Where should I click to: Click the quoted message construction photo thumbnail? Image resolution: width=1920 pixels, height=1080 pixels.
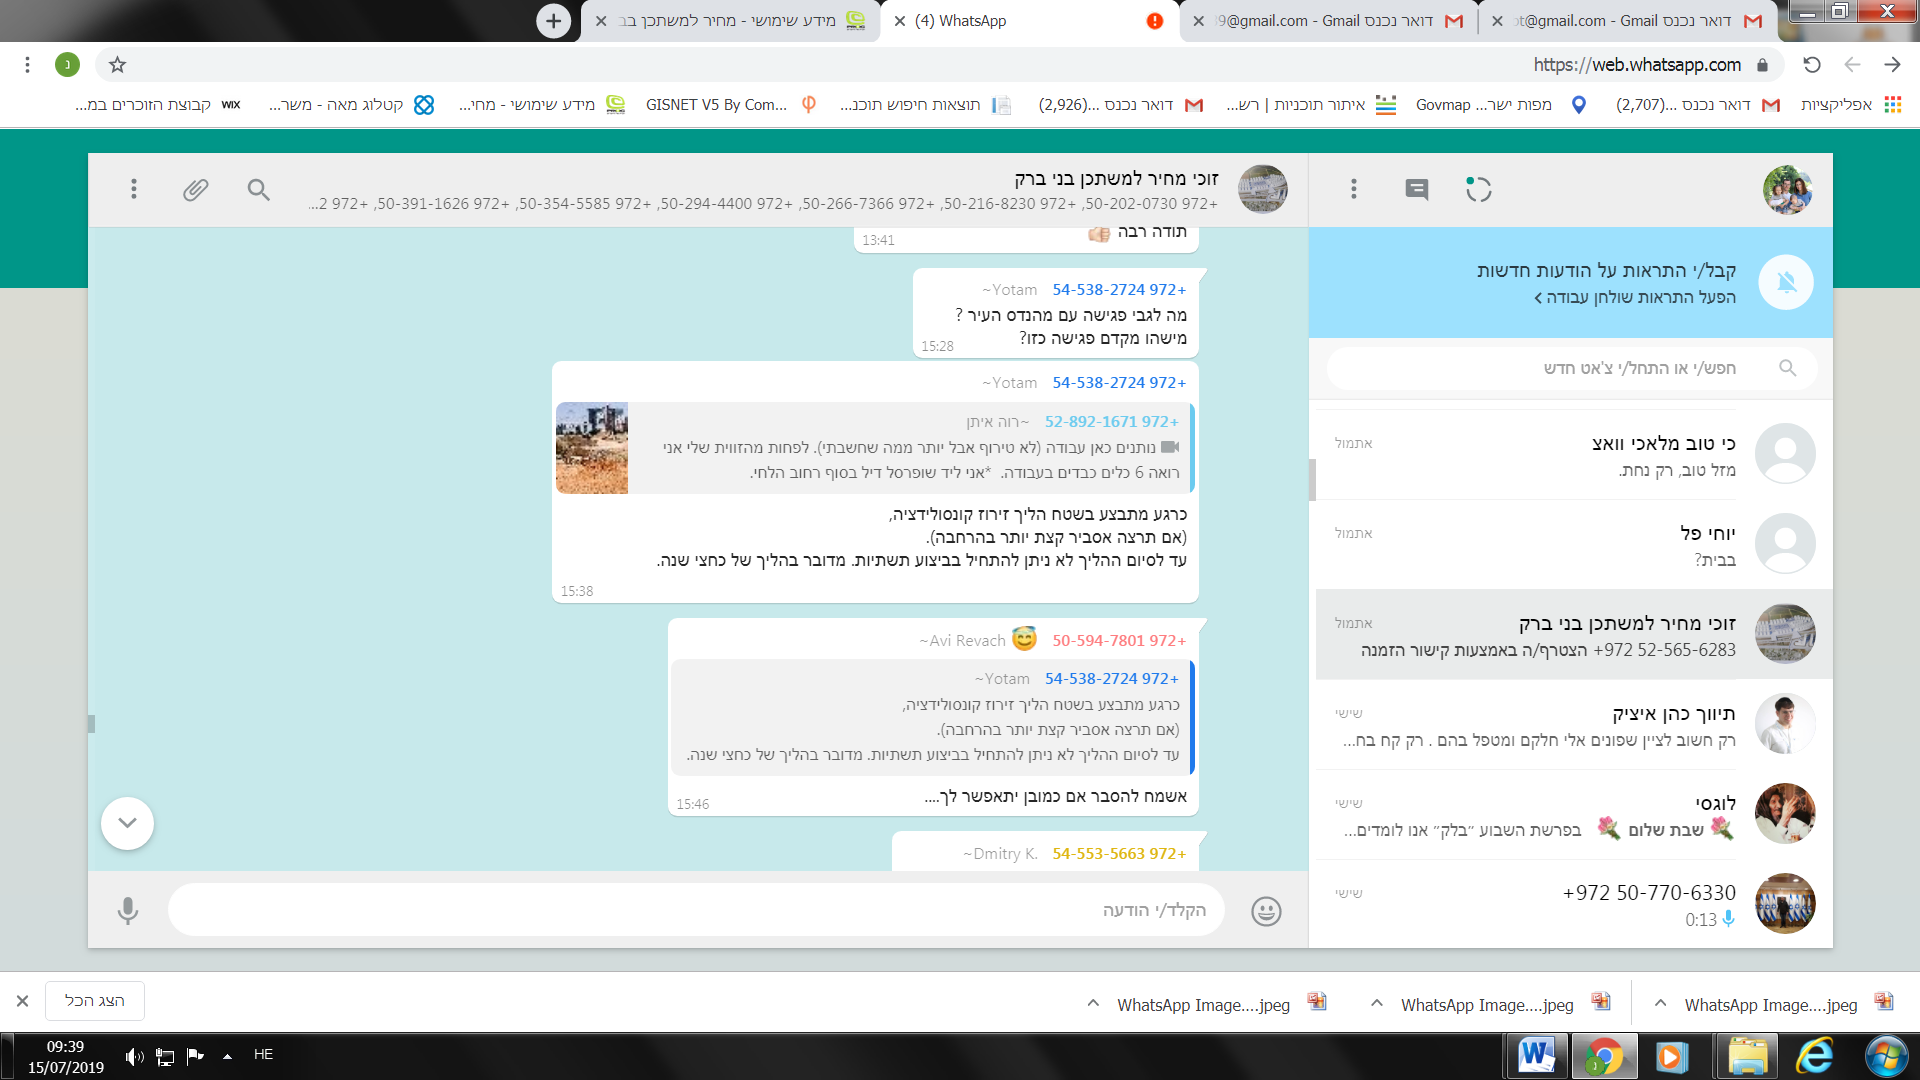click(592, 448)
